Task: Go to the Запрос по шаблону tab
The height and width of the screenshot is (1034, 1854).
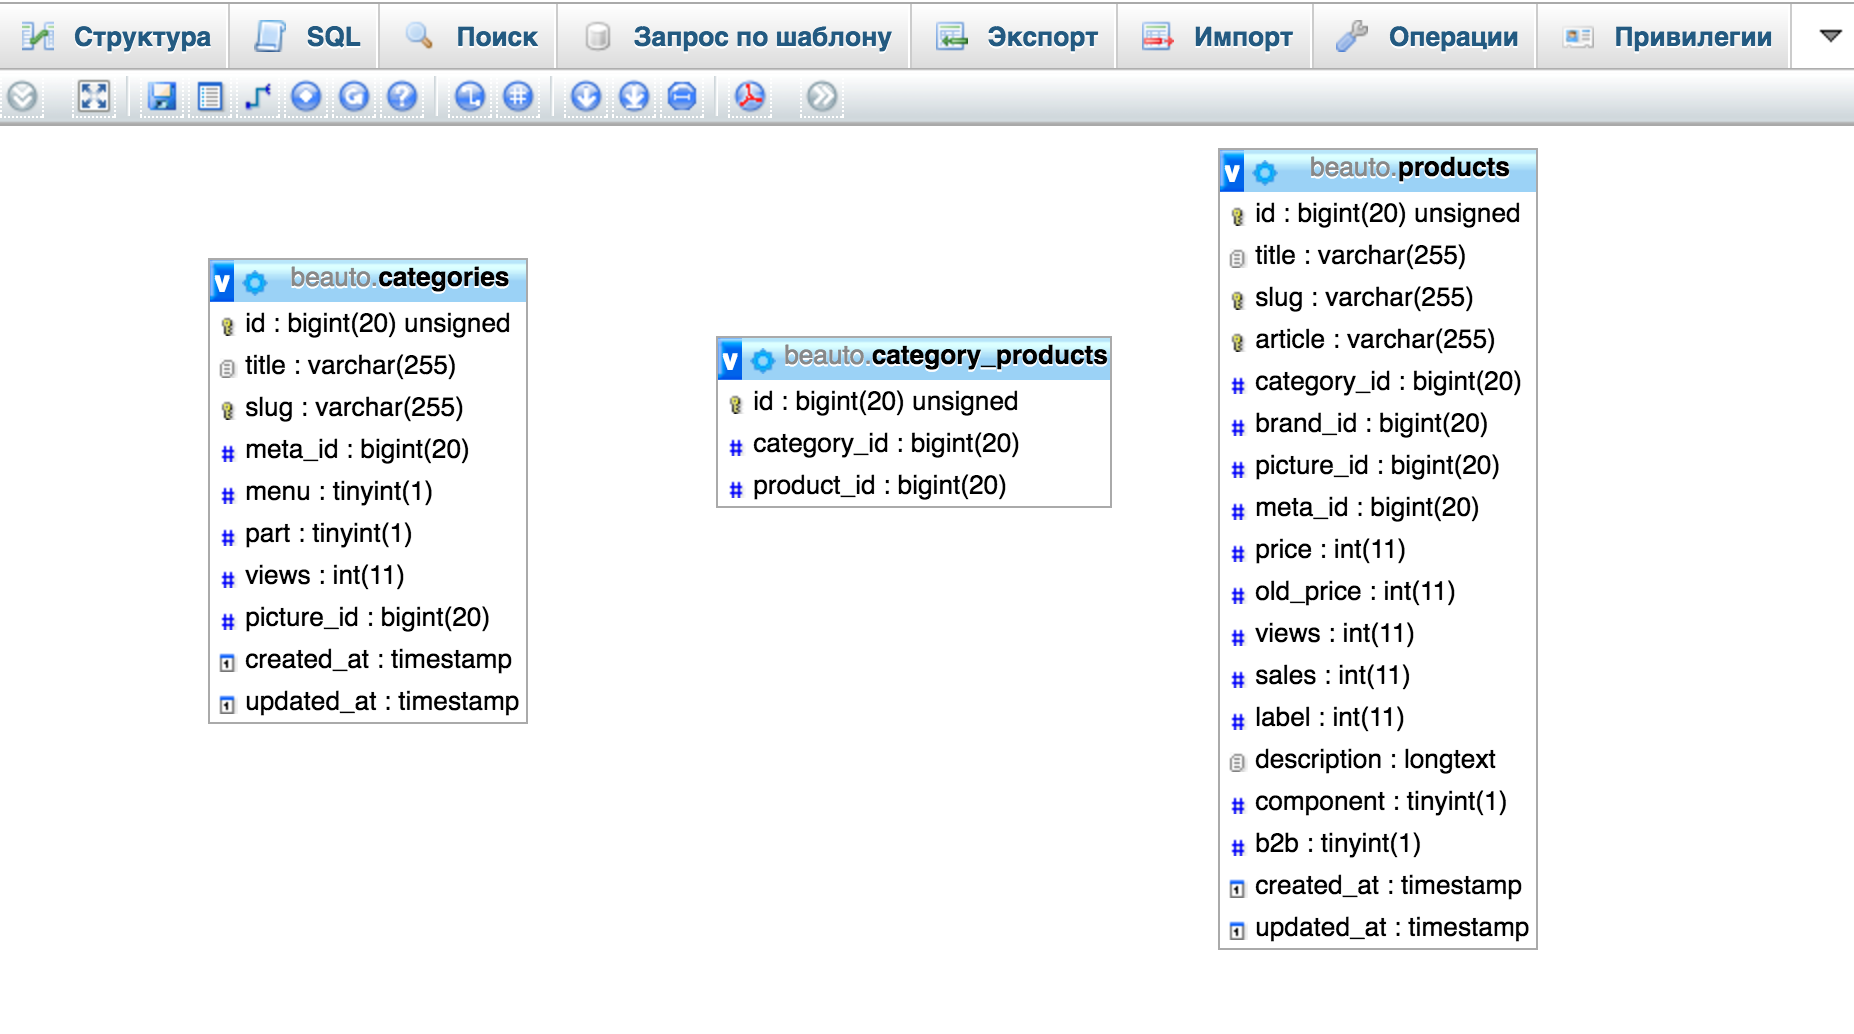Action: (736, 37)
